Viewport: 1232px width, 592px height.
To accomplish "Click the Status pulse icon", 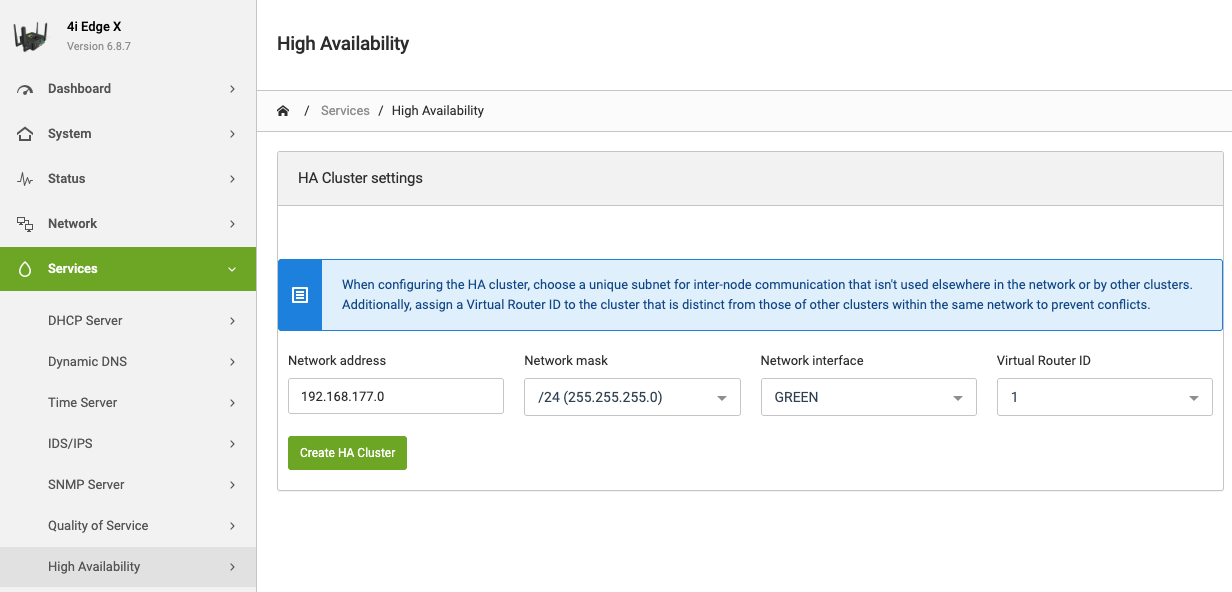I will (x=26, y=179).
